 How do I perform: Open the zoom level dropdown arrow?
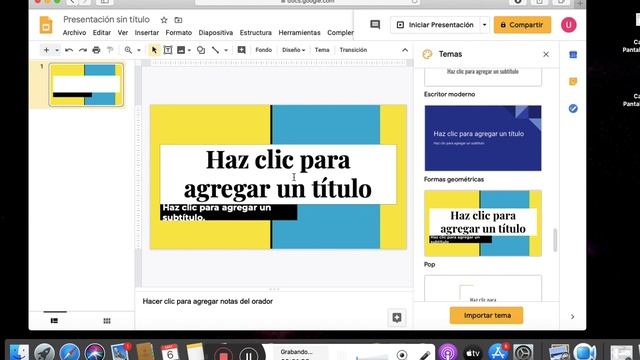point(139,50)
